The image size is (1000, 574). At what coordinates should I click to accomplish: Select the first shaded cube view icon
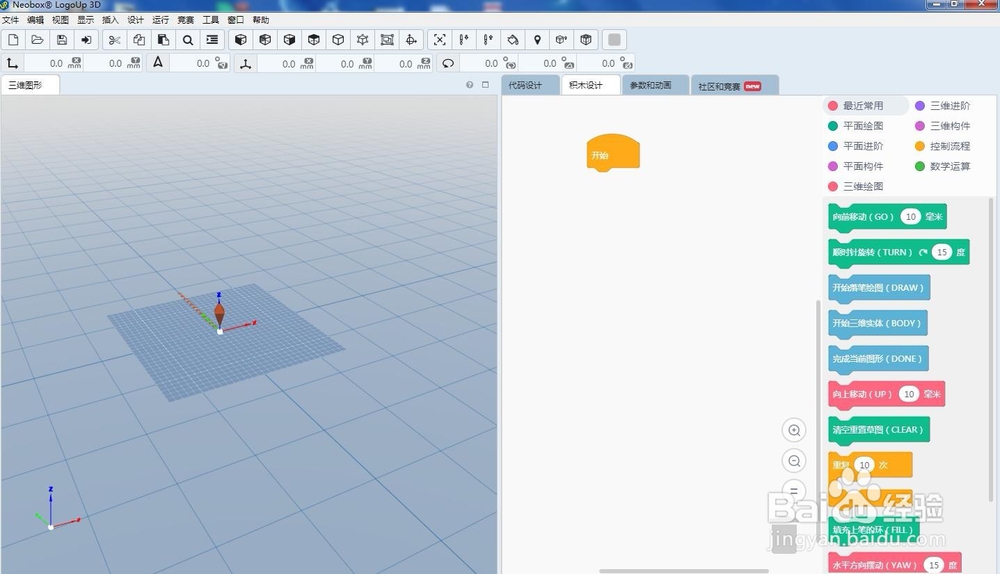pos(240,40)
